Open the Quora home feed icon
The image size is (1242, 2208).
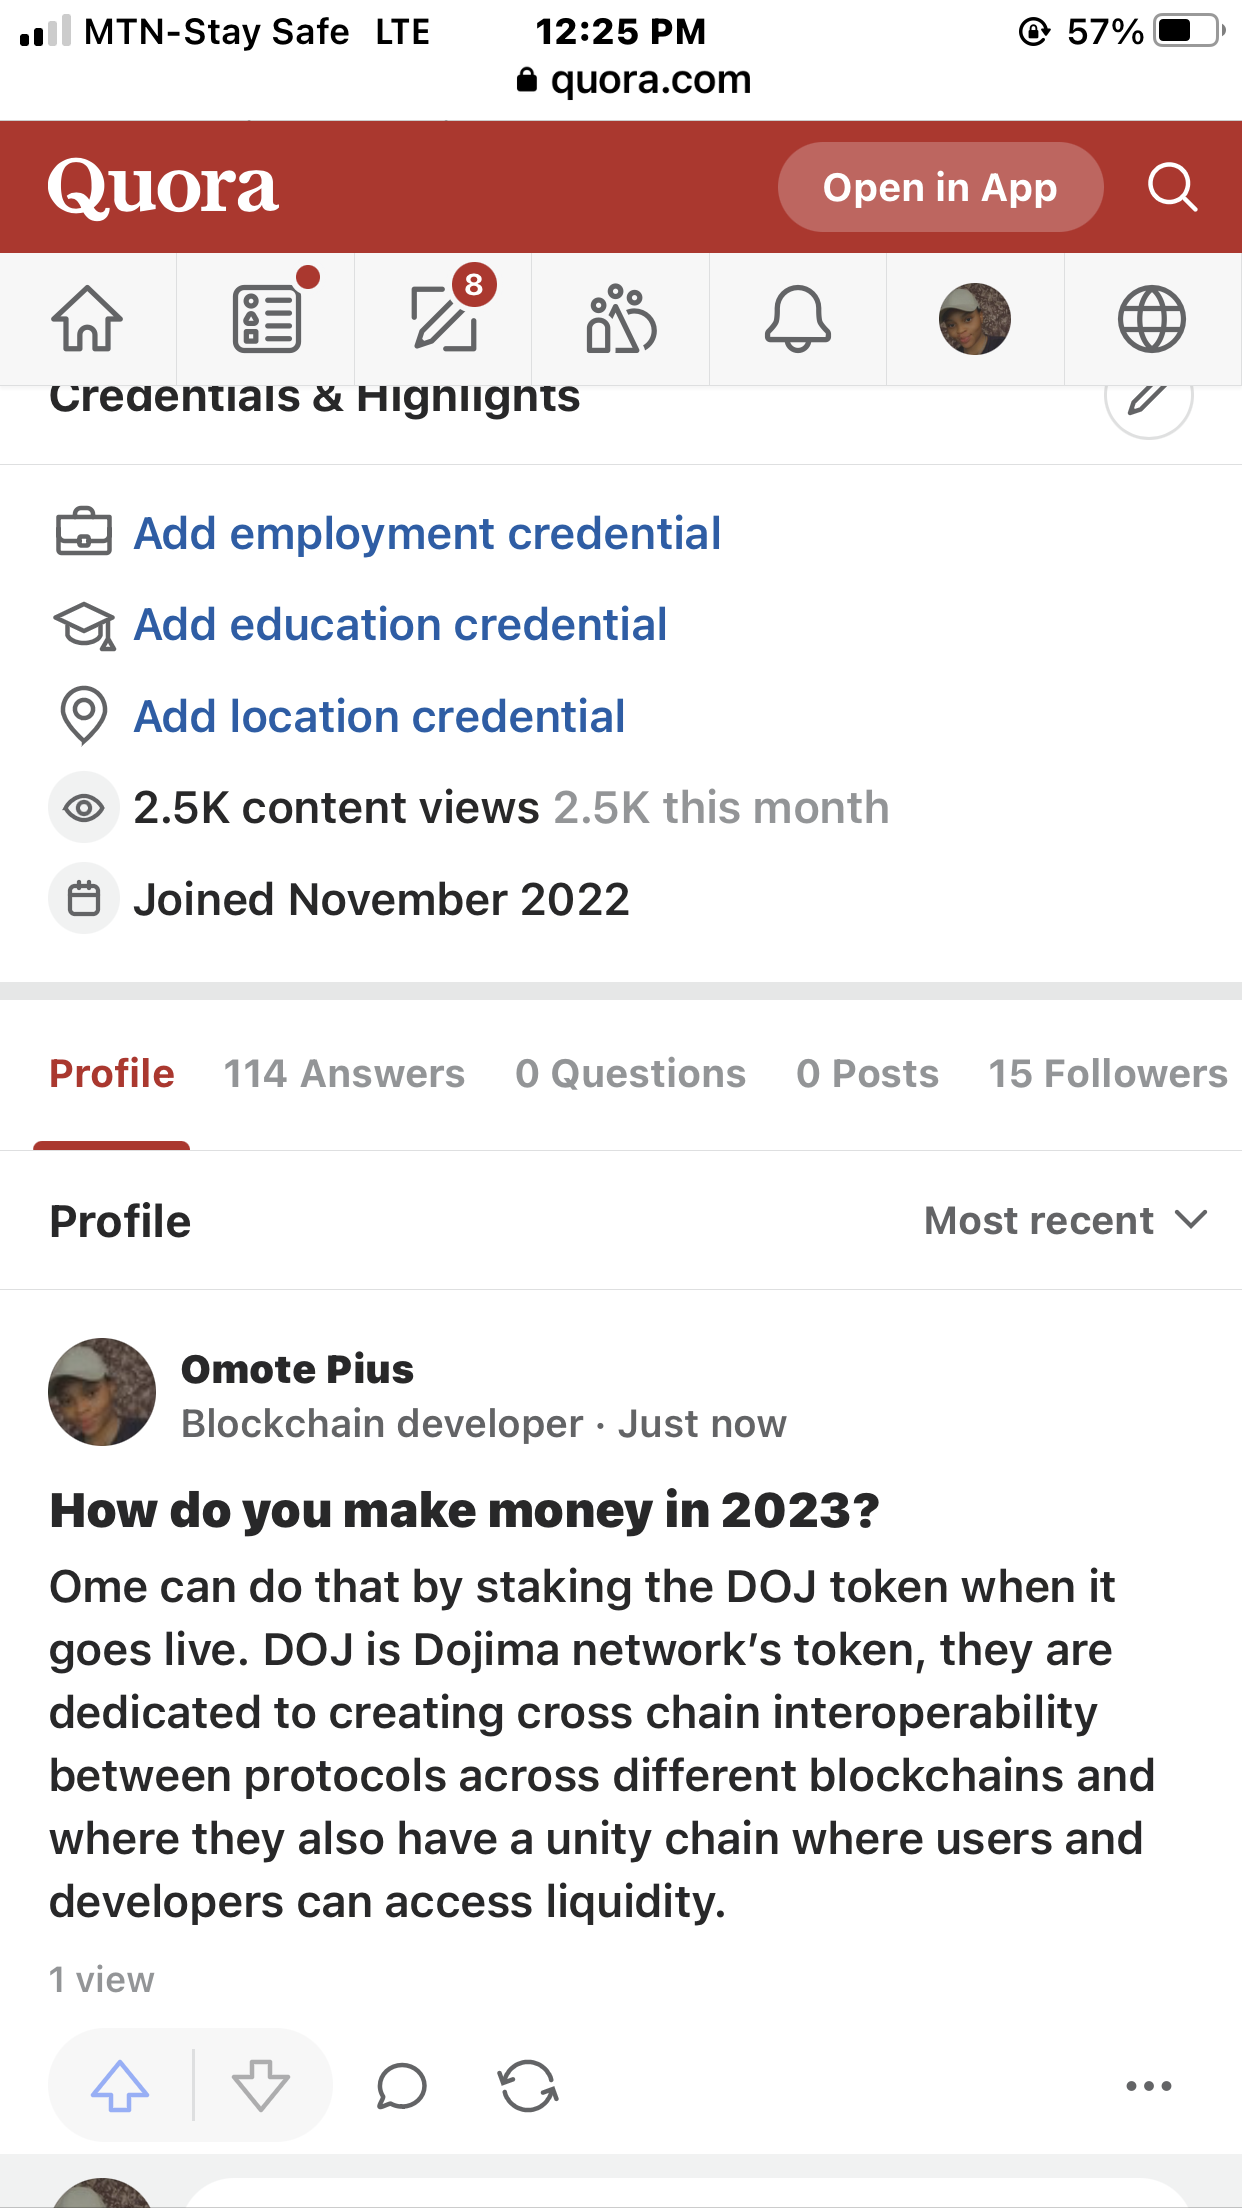pos(87,319)
